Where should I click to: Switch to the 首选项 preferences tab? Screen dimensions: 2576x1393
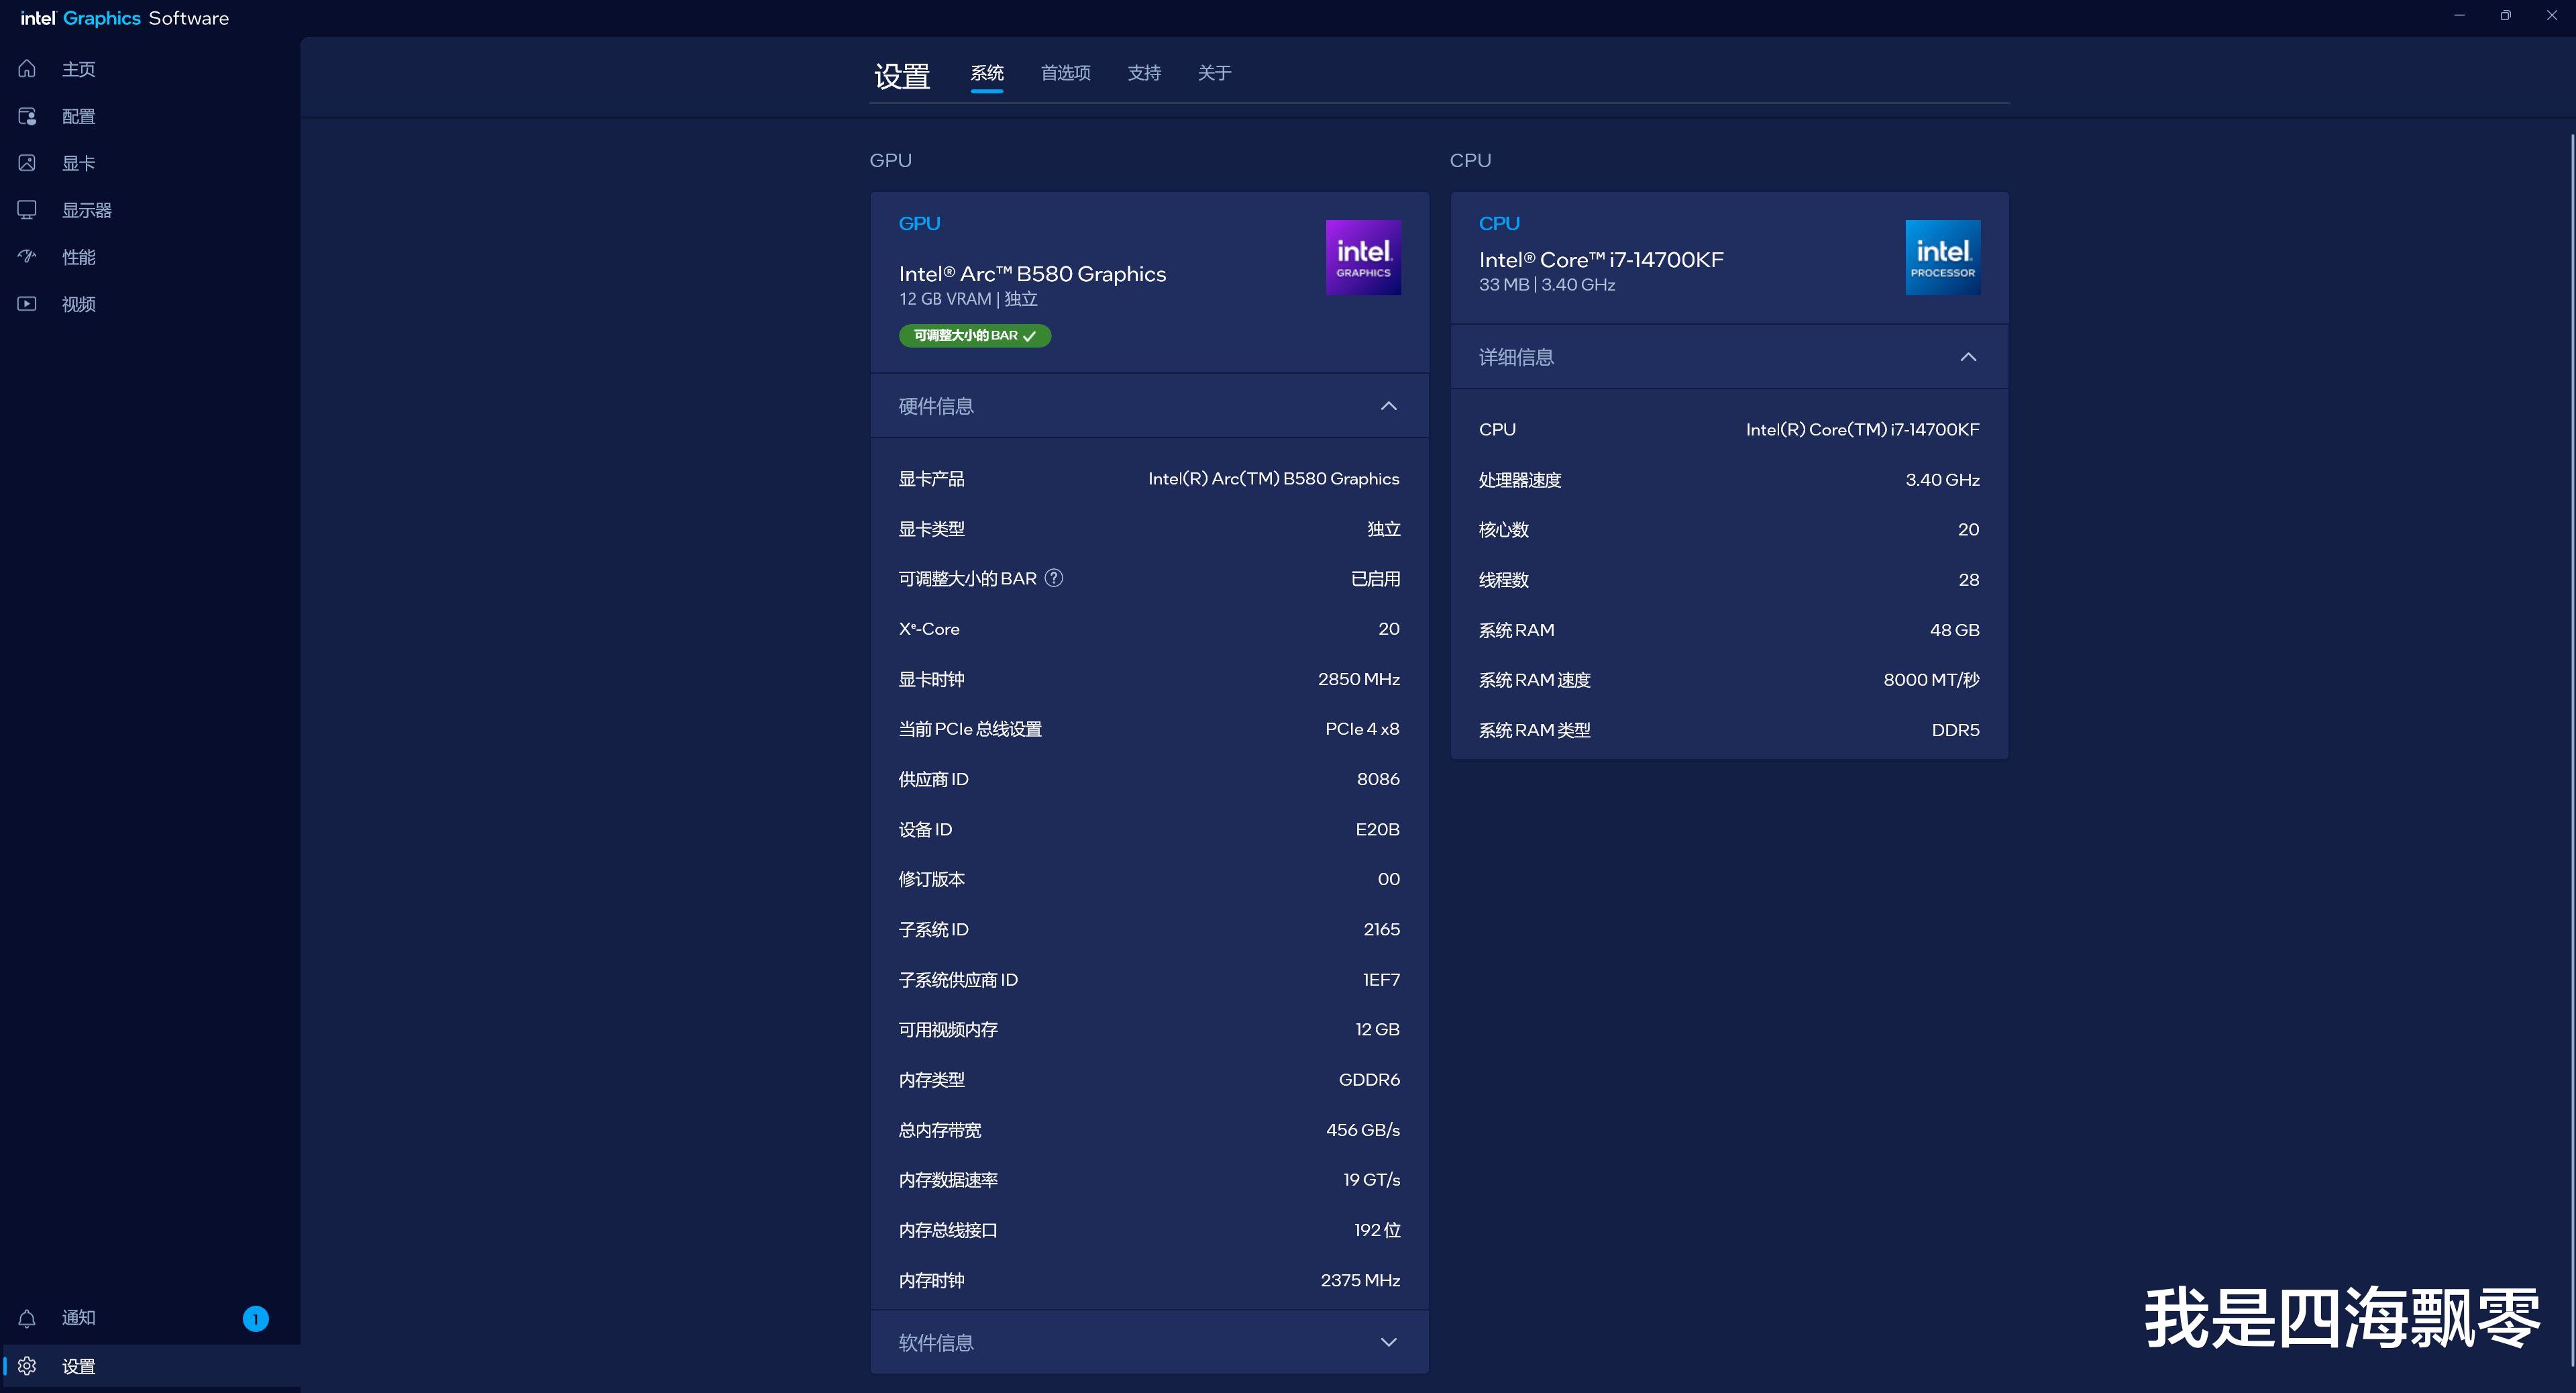pos(1065,73)
